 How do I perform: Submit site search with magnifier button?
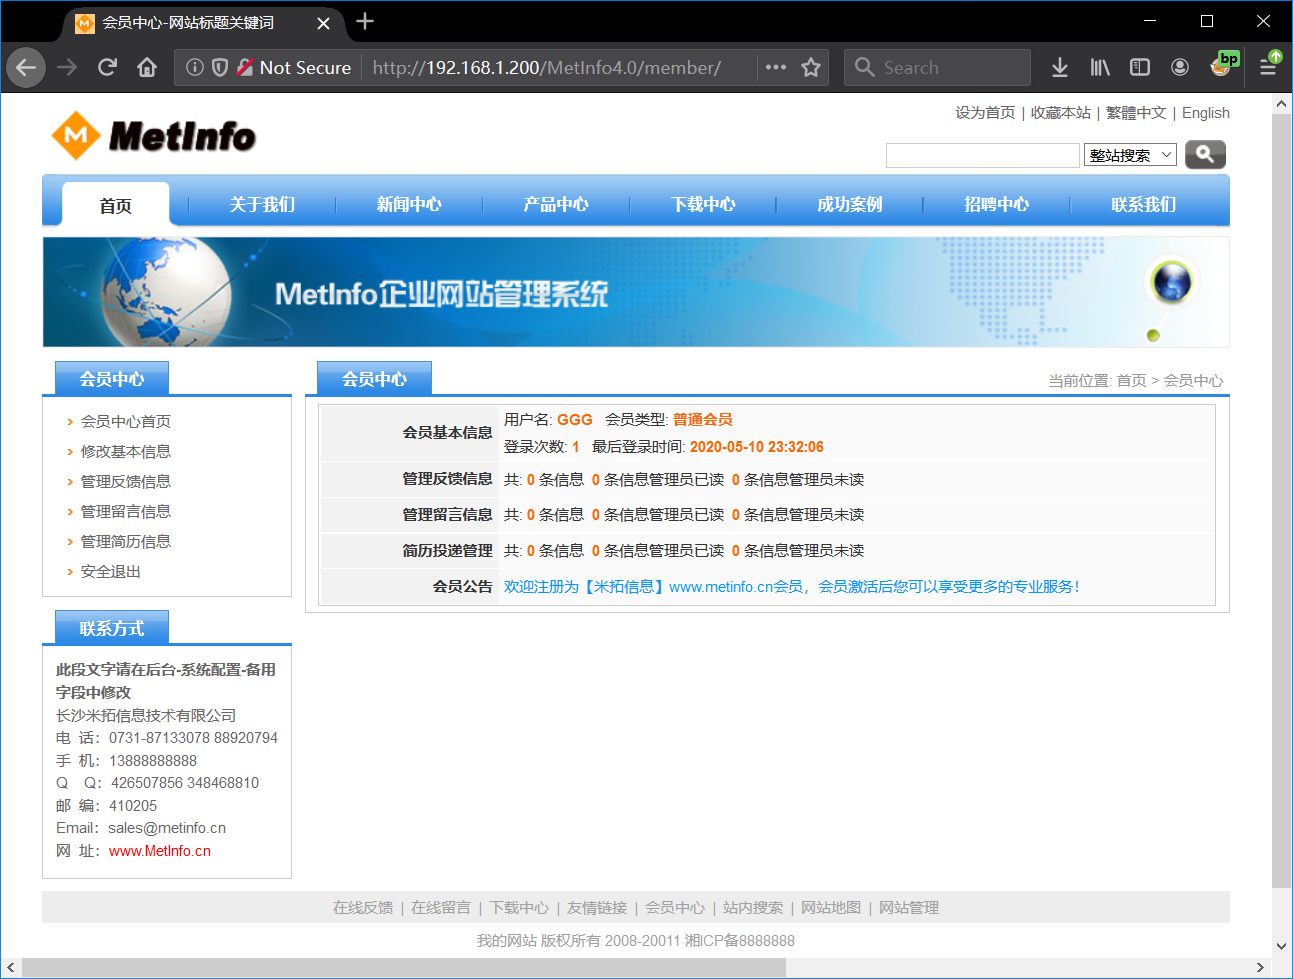[1205, 154]
